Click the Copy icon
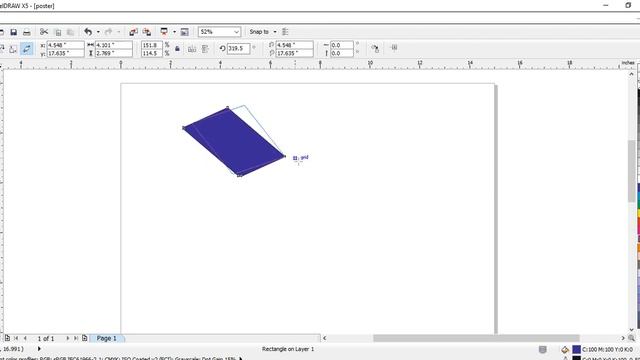 click(58, 32)
